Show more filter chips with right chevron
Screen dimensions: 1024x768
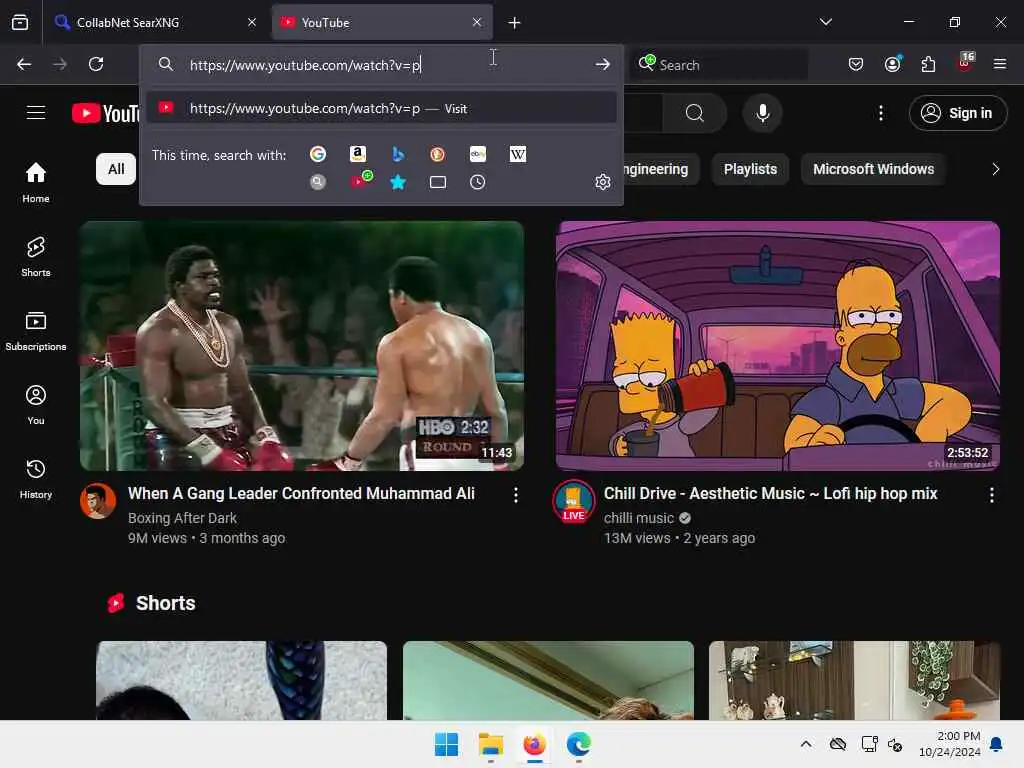tap(995, 169)
